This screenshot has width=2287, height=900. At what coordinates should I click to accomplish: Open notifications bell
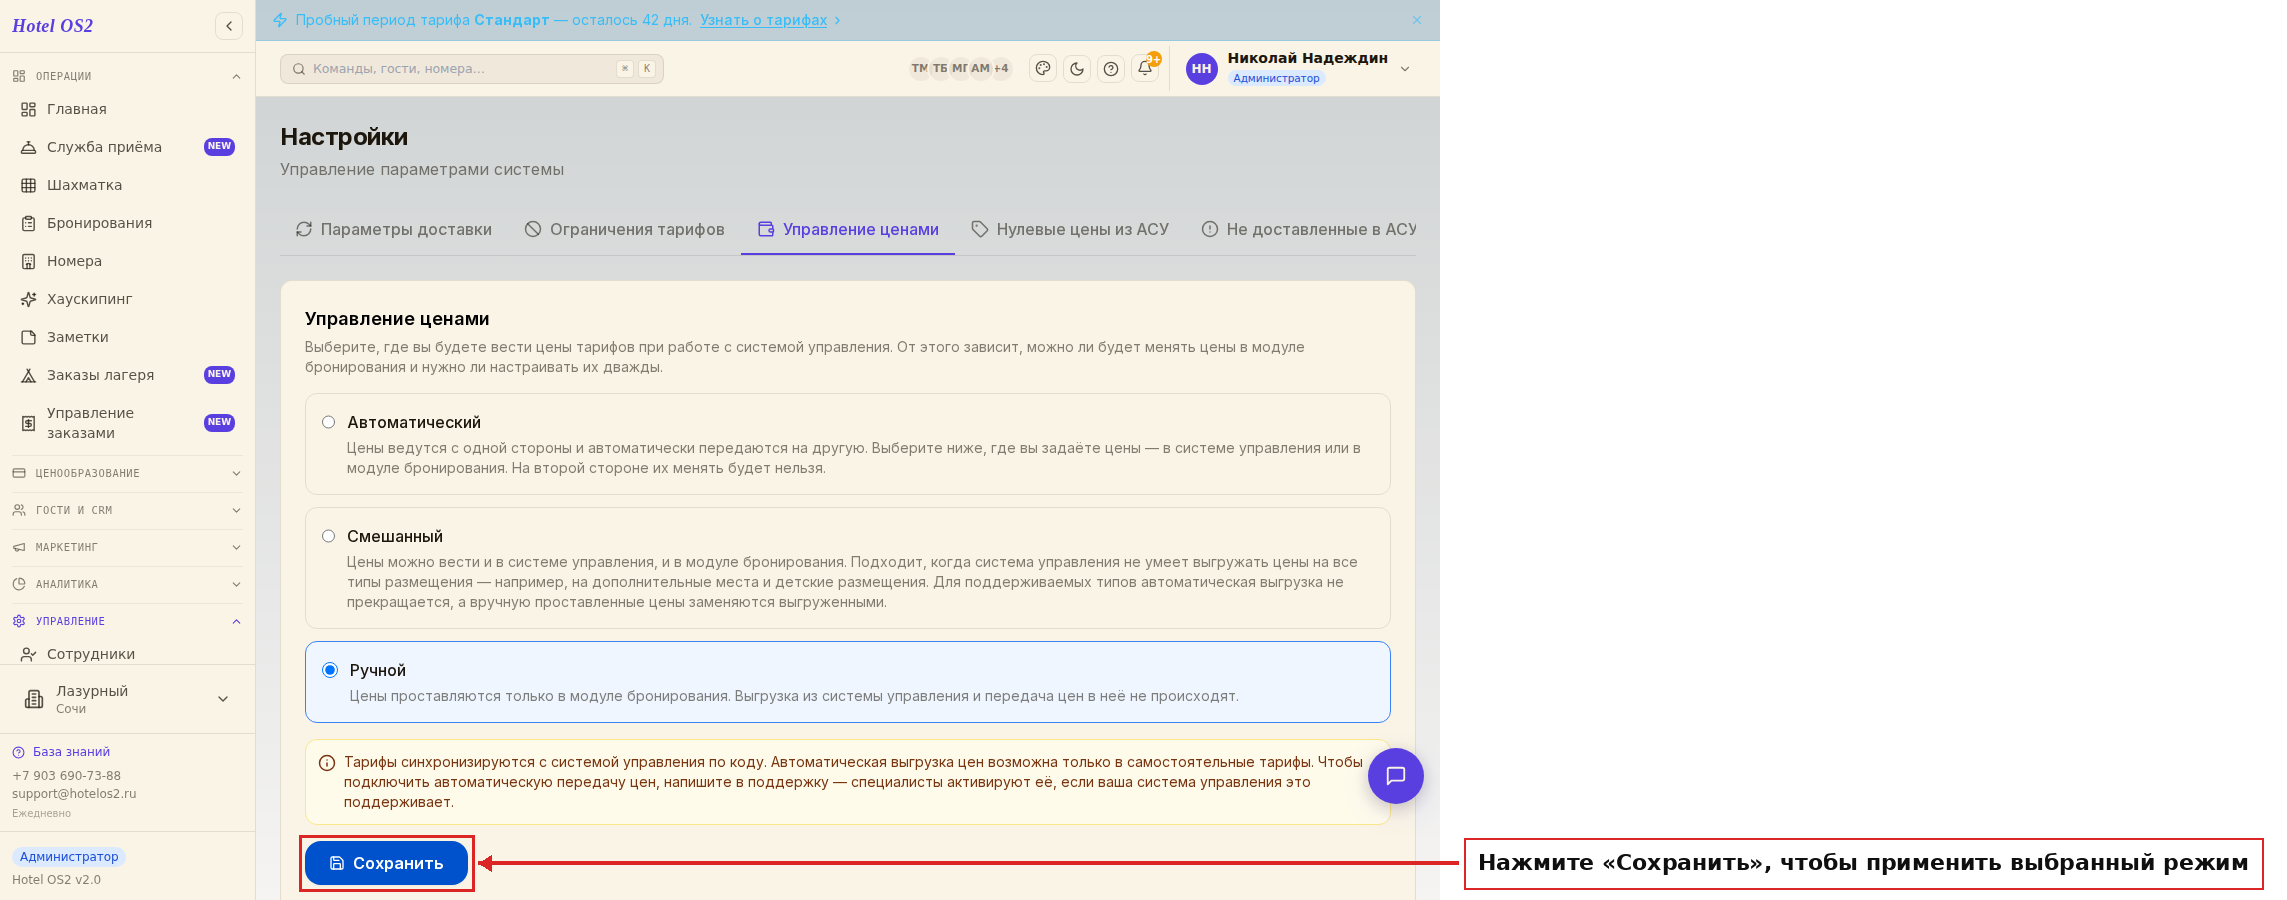coord(1145,69)
